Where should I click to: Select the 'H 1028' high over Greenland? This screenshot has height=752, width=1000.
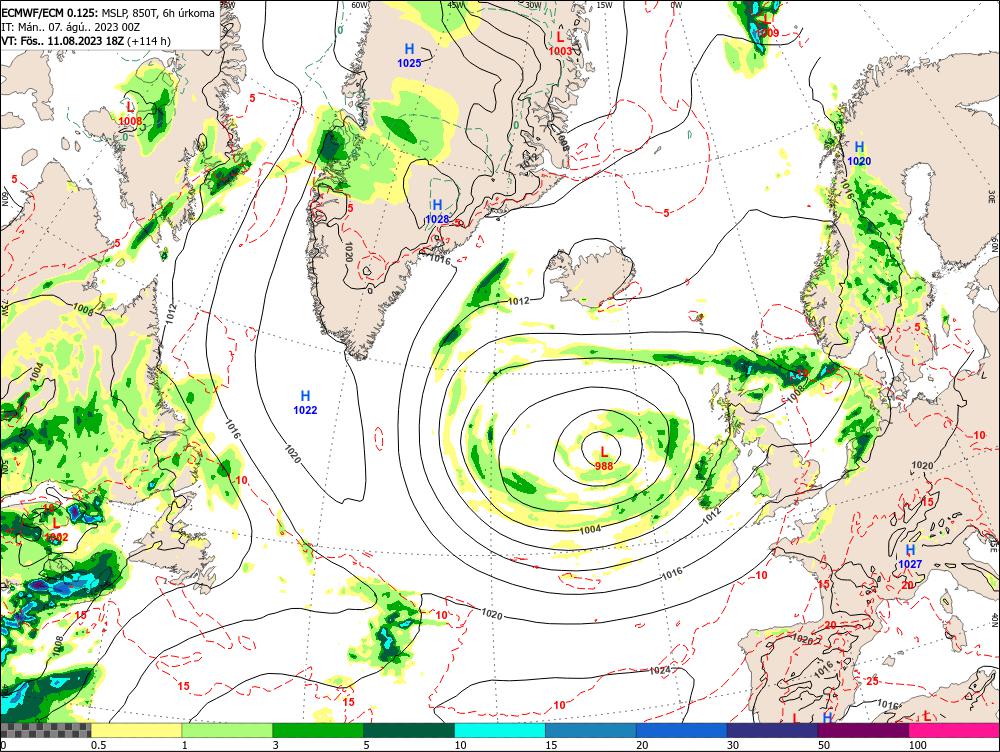pos(438,211)
